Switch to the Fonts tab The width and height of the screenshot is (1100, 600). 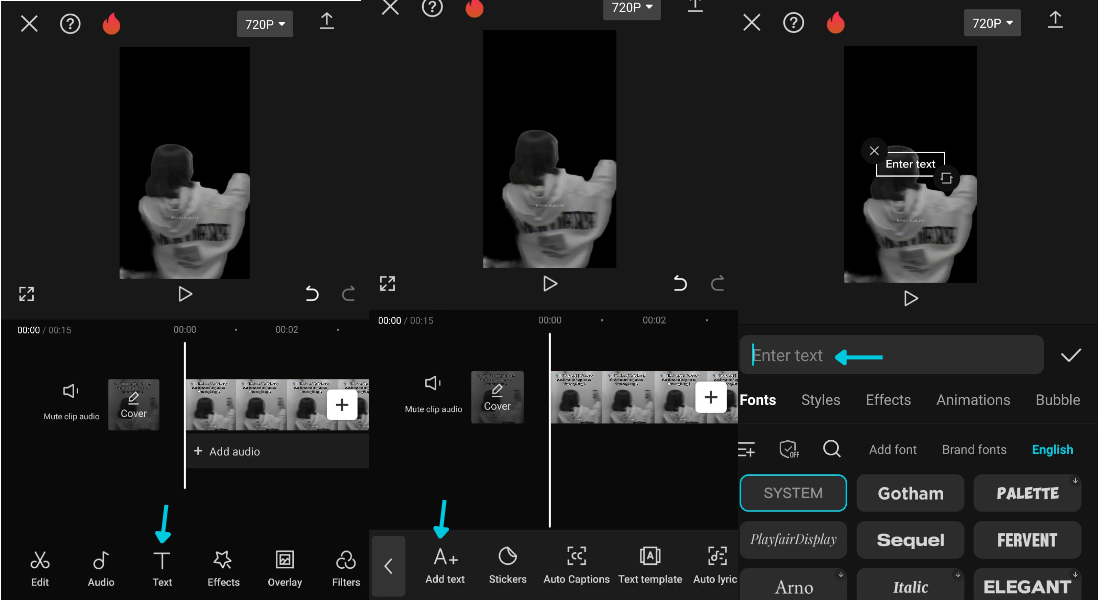click(758, 400)
